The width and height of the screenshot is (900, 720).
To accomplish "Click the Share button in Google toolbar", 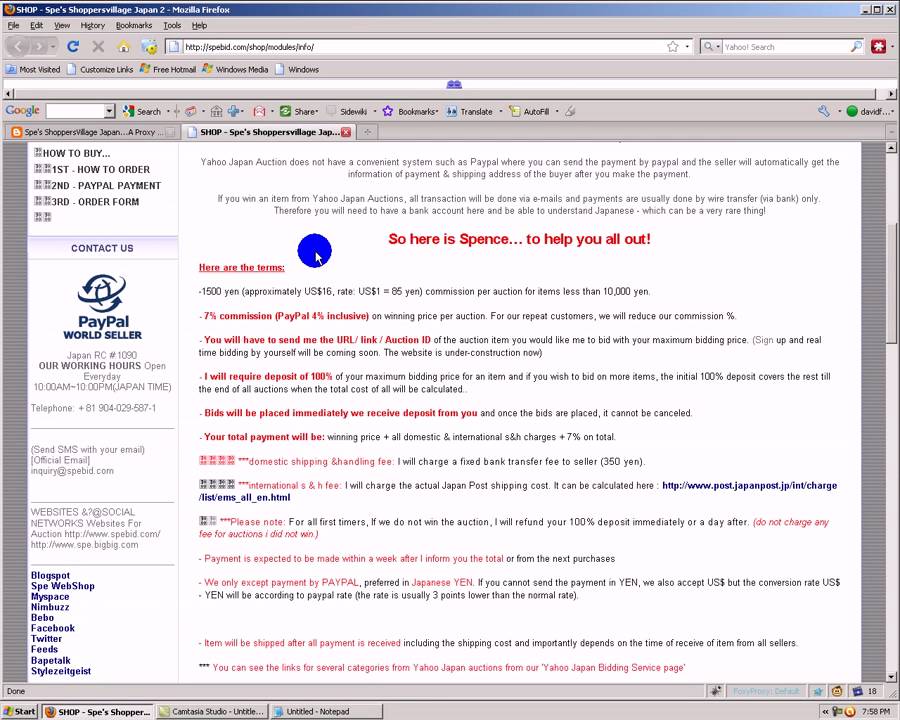I will (x=298, y=111).
